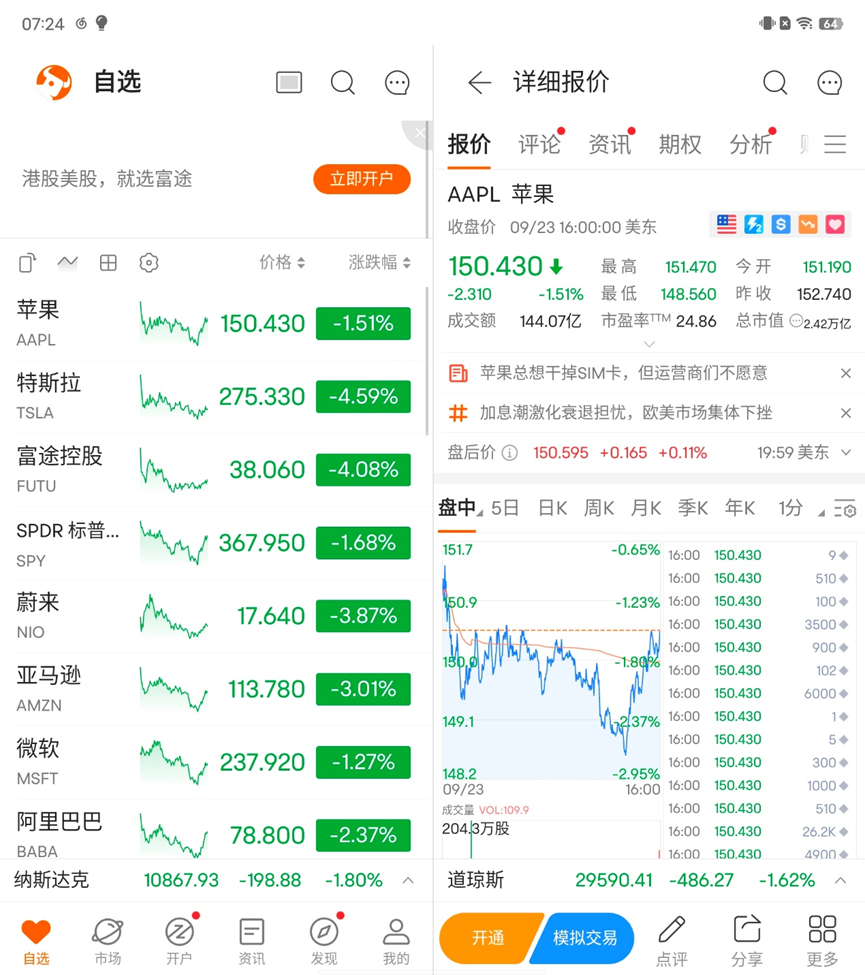Image resolution: width=865 pixels, height=975 pixels.
Task: Open the hamburger menu beside quote tabs
Action: (835, 144)
